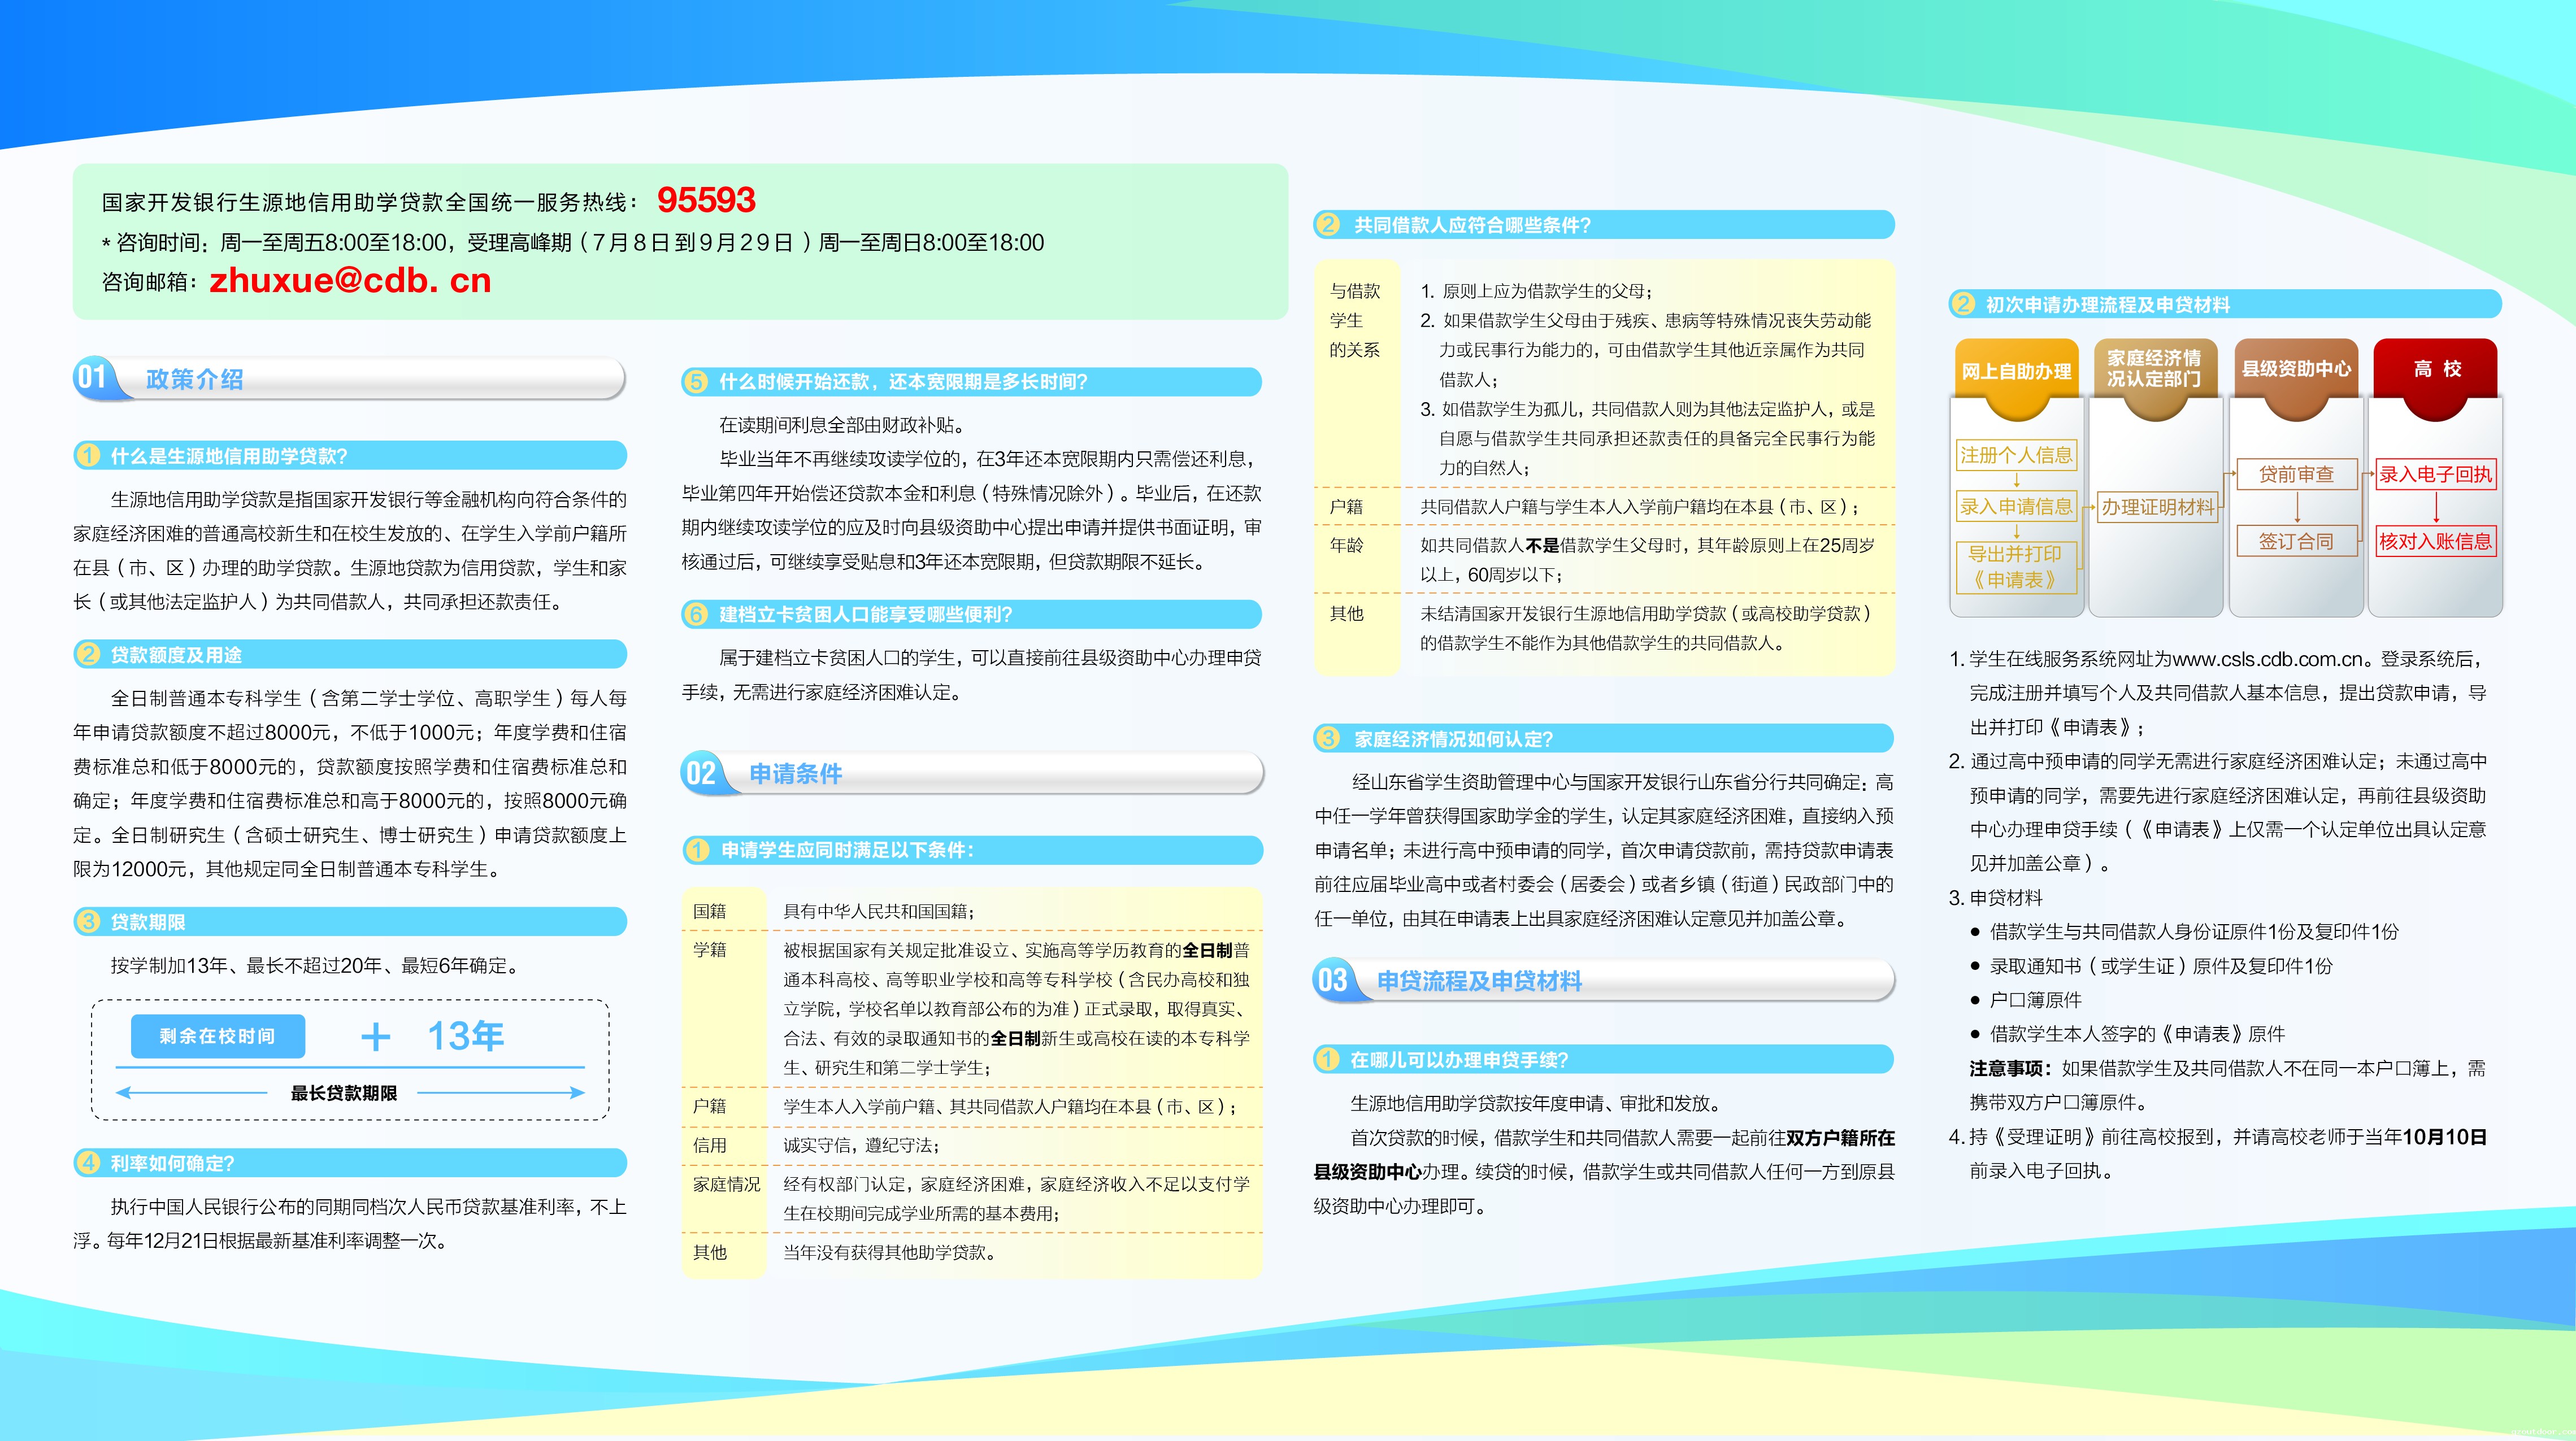Click the number 3 circle beside 贷款期限
This screenshot has height=1441, width=2576.
point(89,922)
